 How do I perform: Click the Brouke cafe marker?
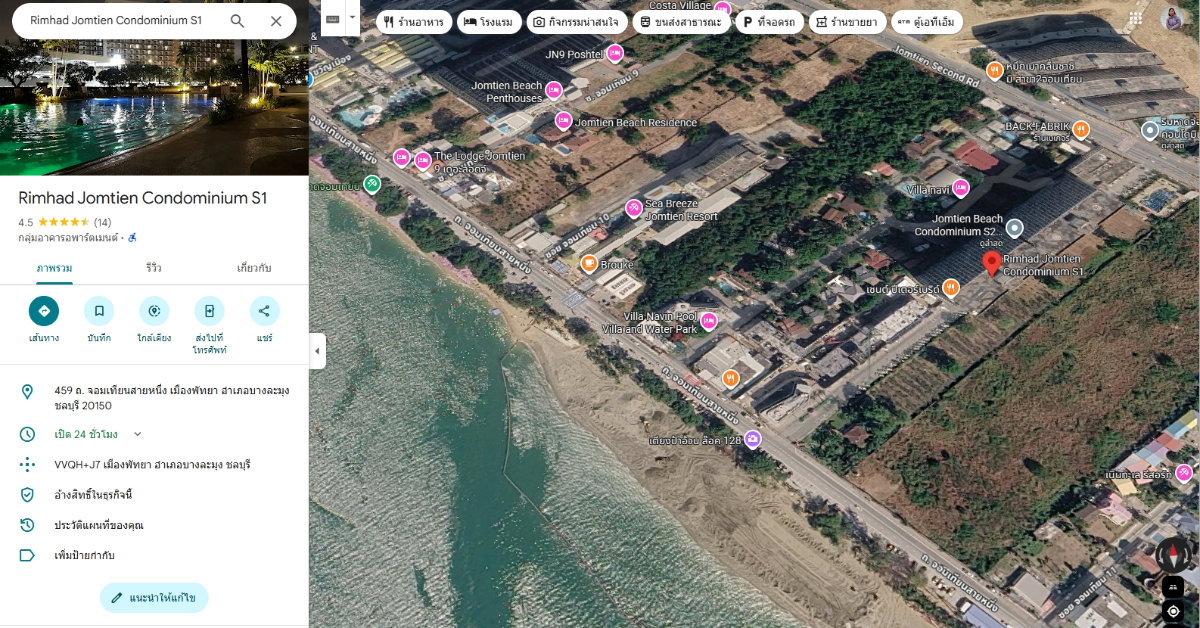[x=589, y=264]
